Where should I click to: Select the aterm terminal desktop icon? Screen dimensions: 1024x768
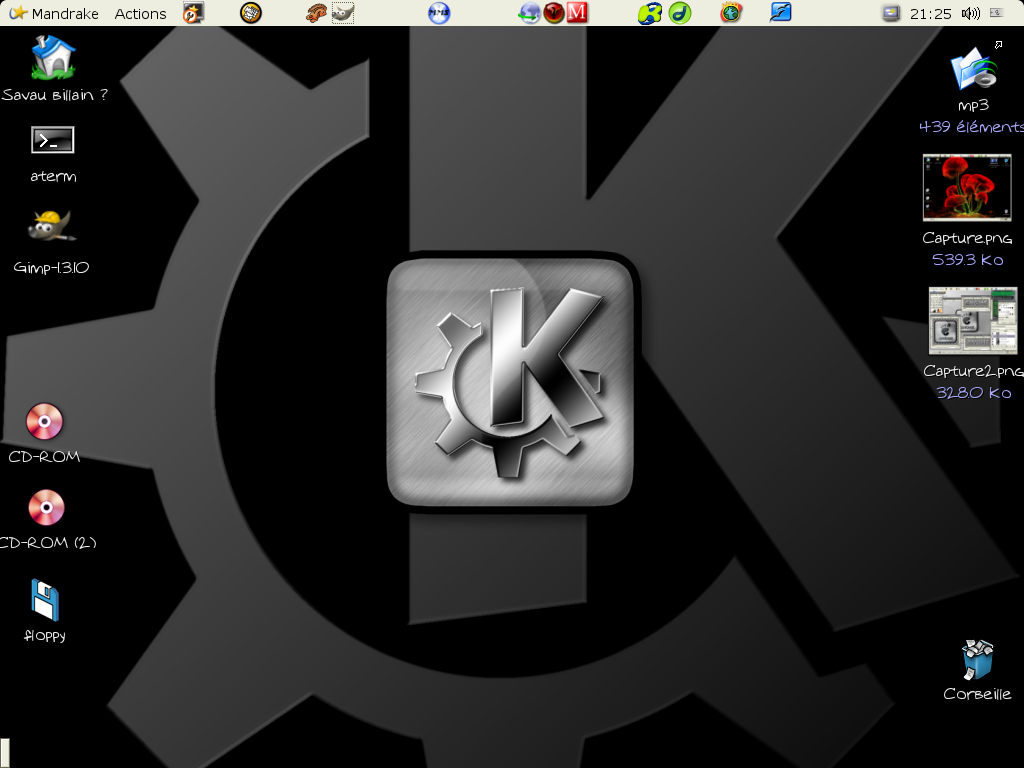53,140
